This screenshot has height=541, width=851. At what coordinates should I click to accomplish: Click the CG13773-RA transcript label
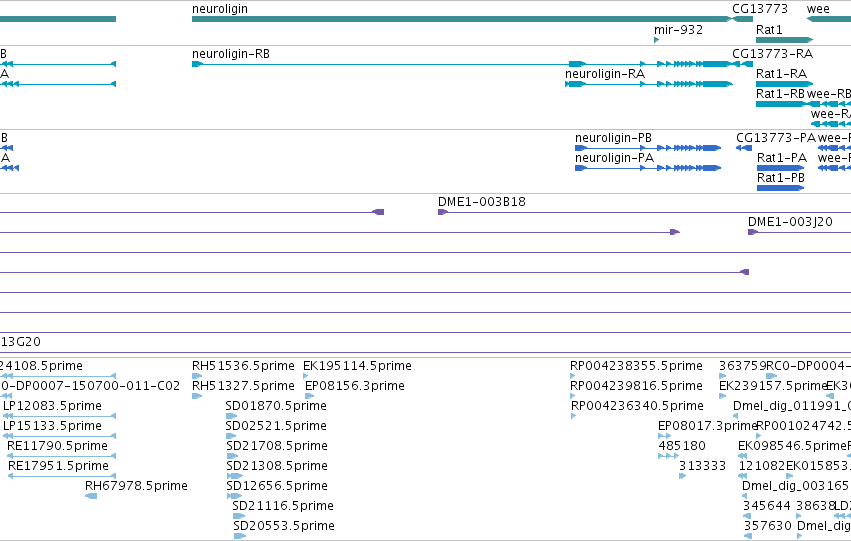(772, 54)
